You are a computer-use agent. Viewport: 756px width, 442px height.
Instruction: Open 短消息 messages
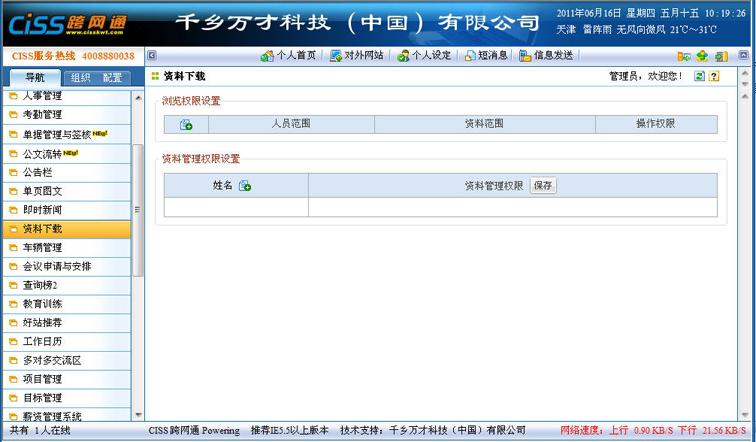[486, 56]
